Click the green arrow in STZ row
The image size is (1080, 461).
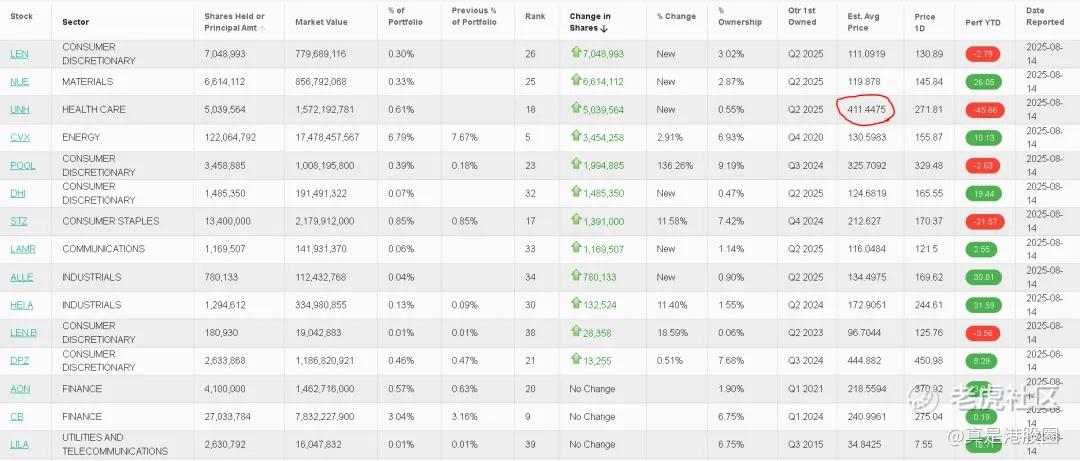click(576, 220)
